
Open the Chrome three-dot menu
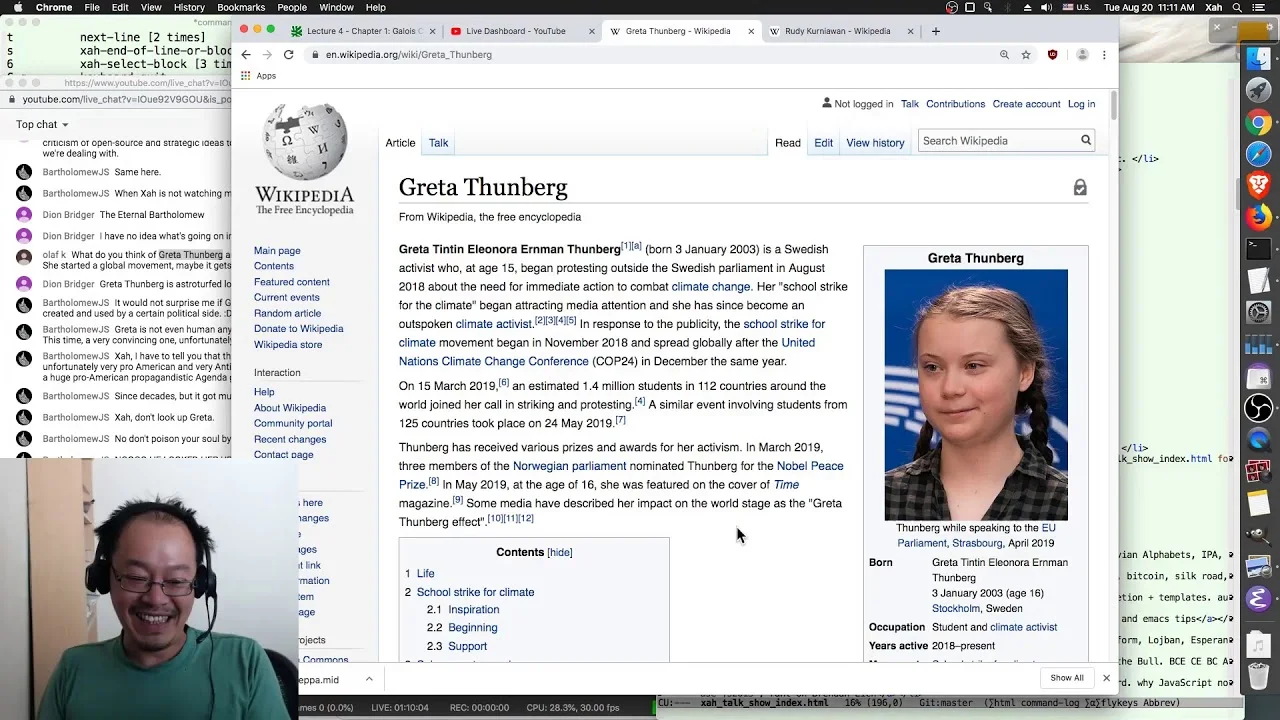click(x=1105, y=55)
